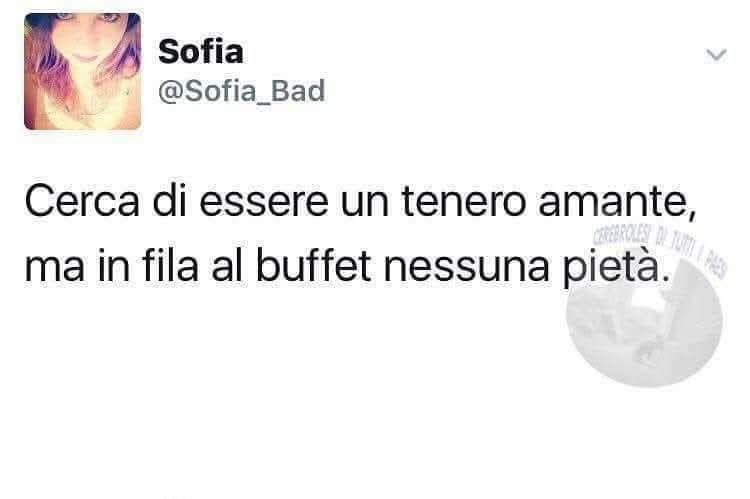Click the word 'essere' in tweet text
The image size is (750, 499).
pyautogui.click(x=264, y=202)
